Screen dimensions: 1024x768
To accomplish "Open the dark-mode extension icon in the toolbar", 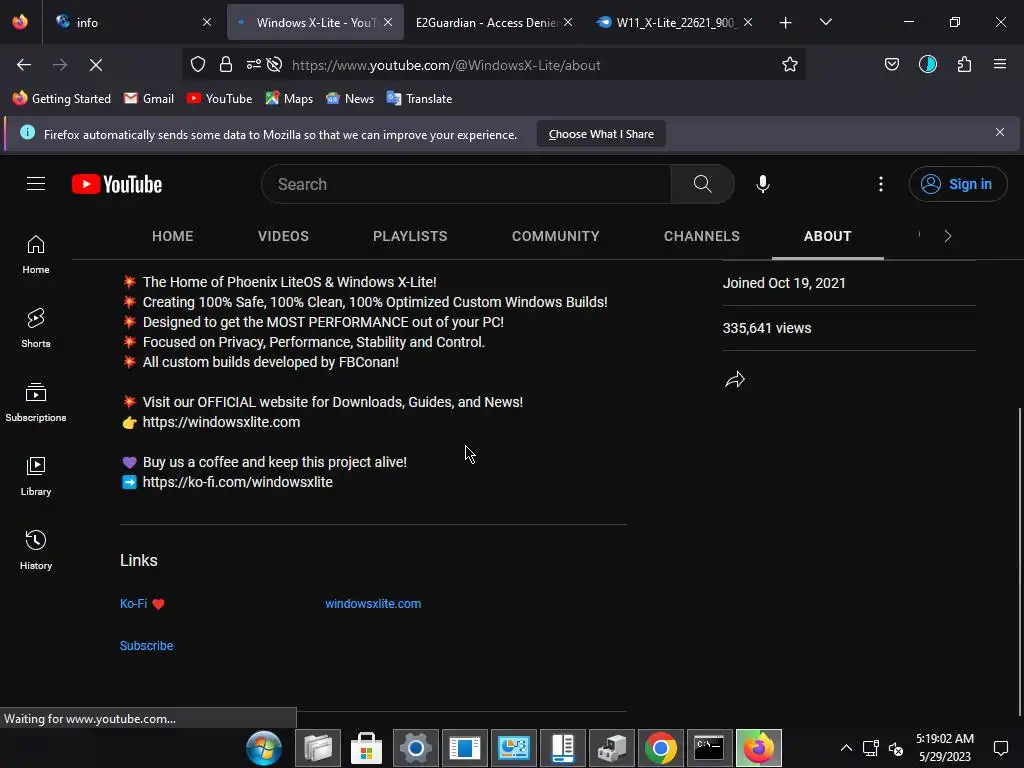I will [927, 64].
